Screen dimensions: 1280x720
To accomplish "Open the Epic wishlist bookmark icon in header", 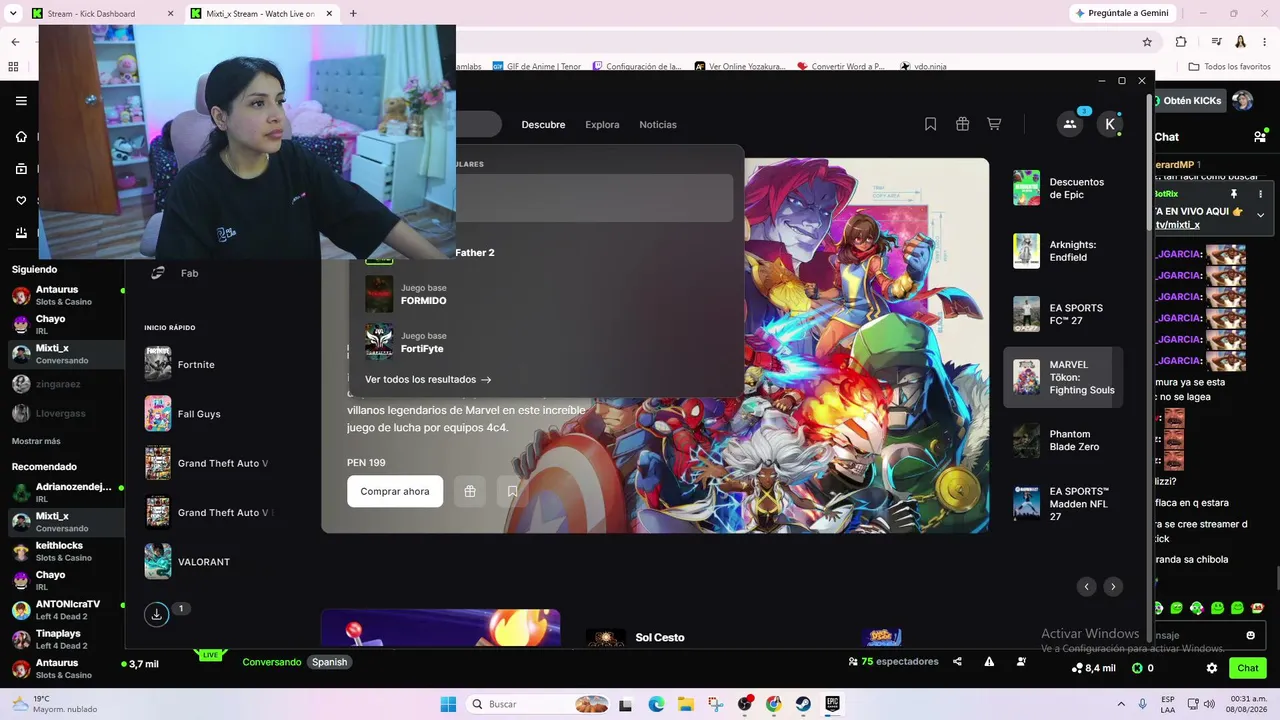I will [x=930, y=124].
